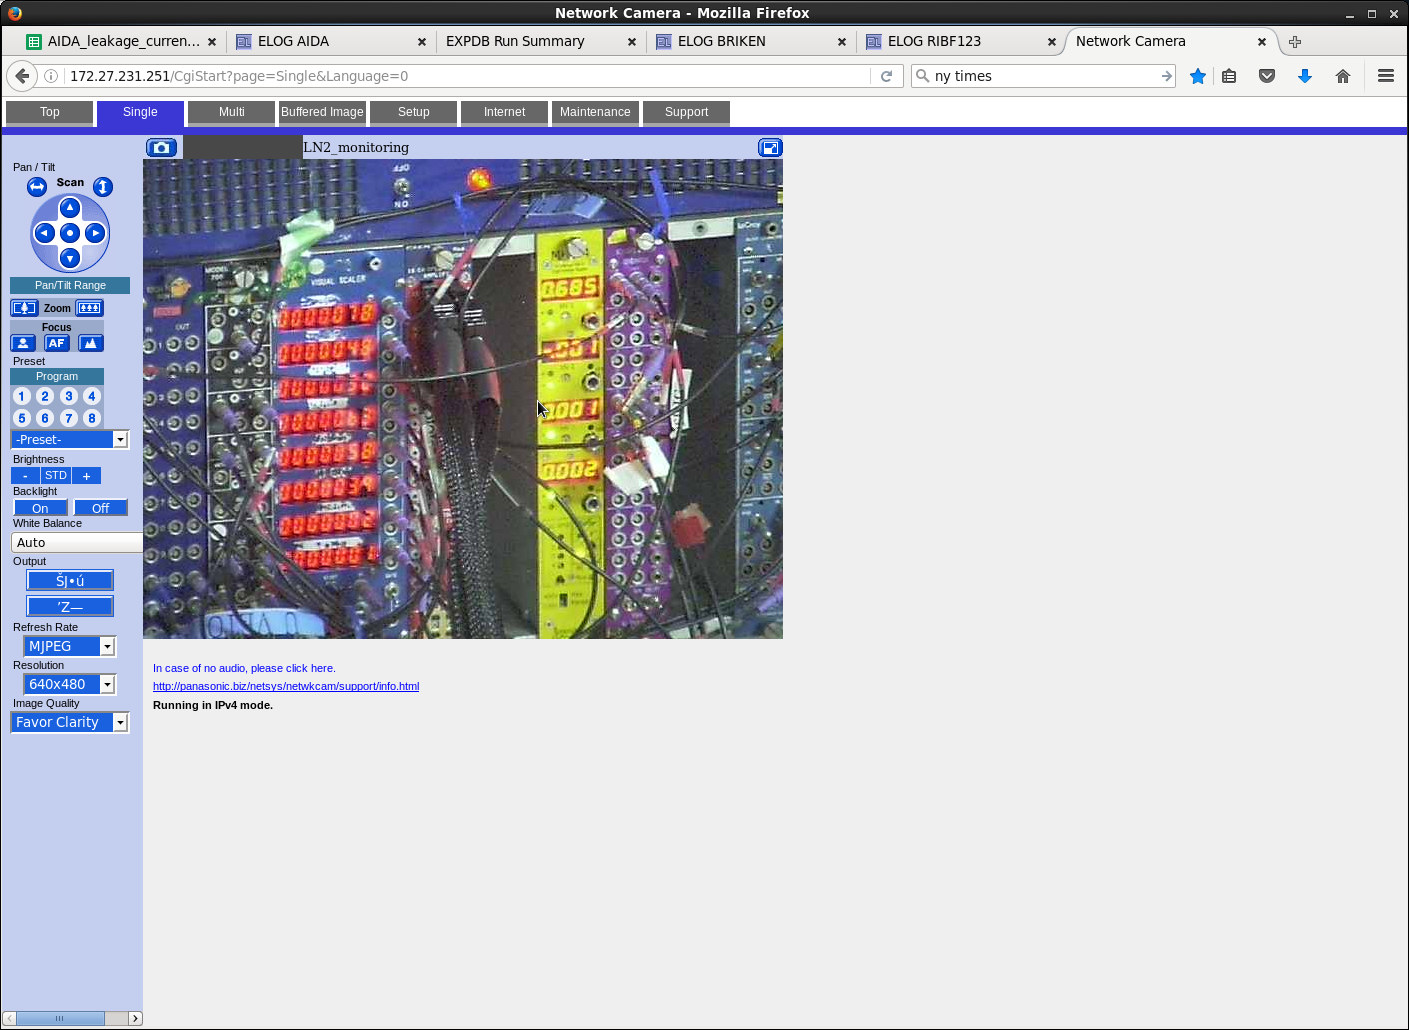The height and width of the screenshot is (1030, 1409).
Task: Open the Support tab
Action: click(x=686, y=112)
